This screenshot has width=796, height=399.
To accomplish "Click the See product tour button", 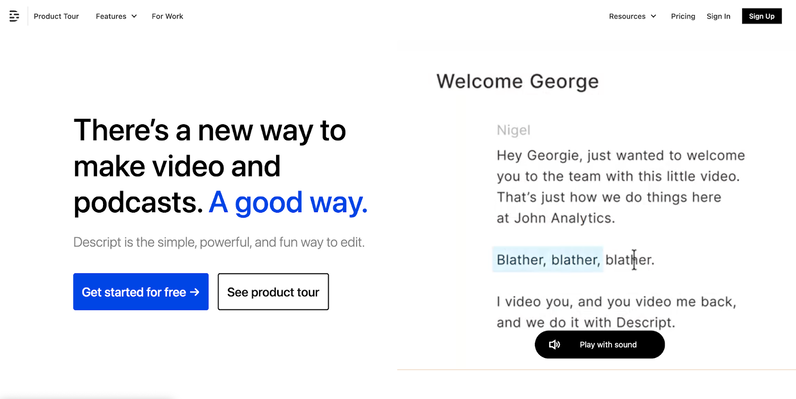I will [x=273, y=292].
